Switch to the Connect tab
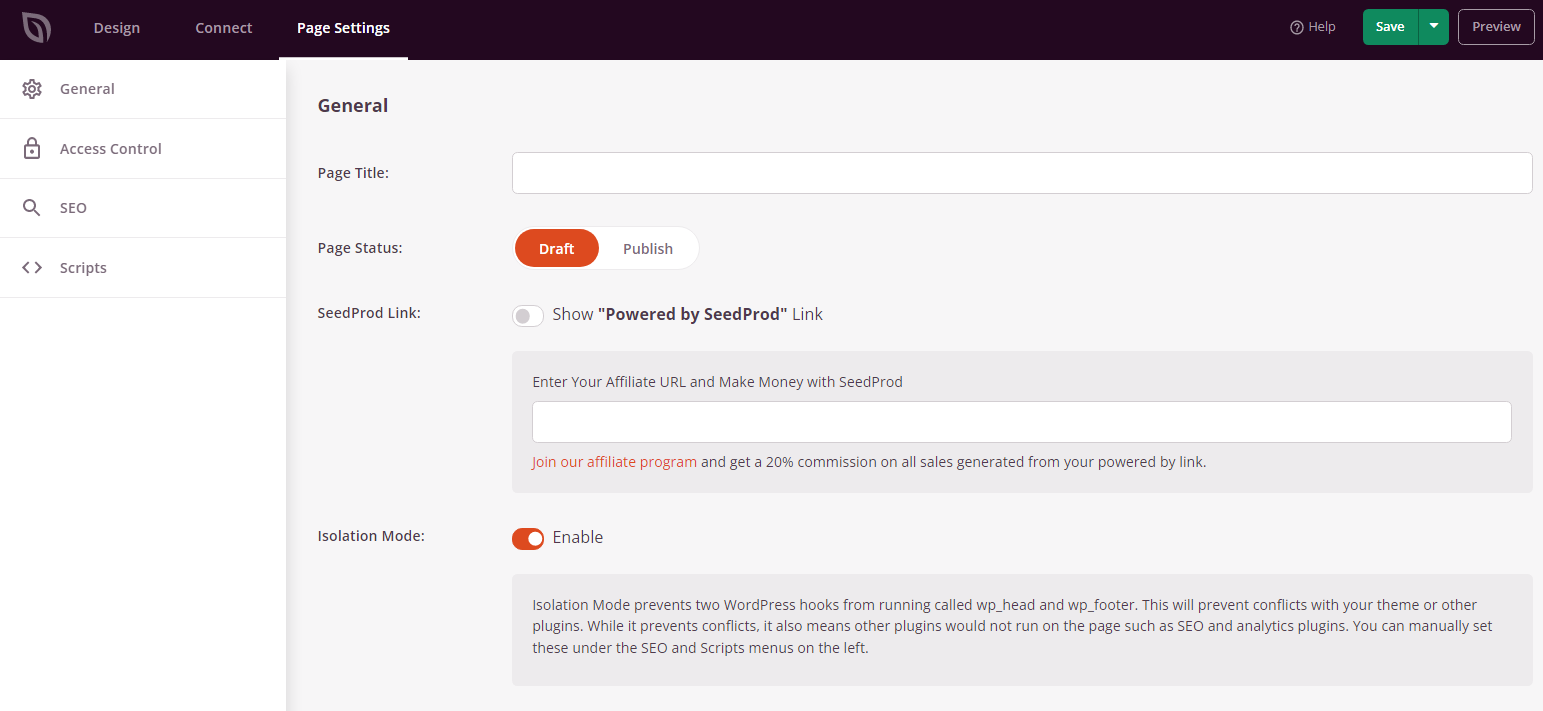Screen dimensions: 1543x711 click(223, 28)
